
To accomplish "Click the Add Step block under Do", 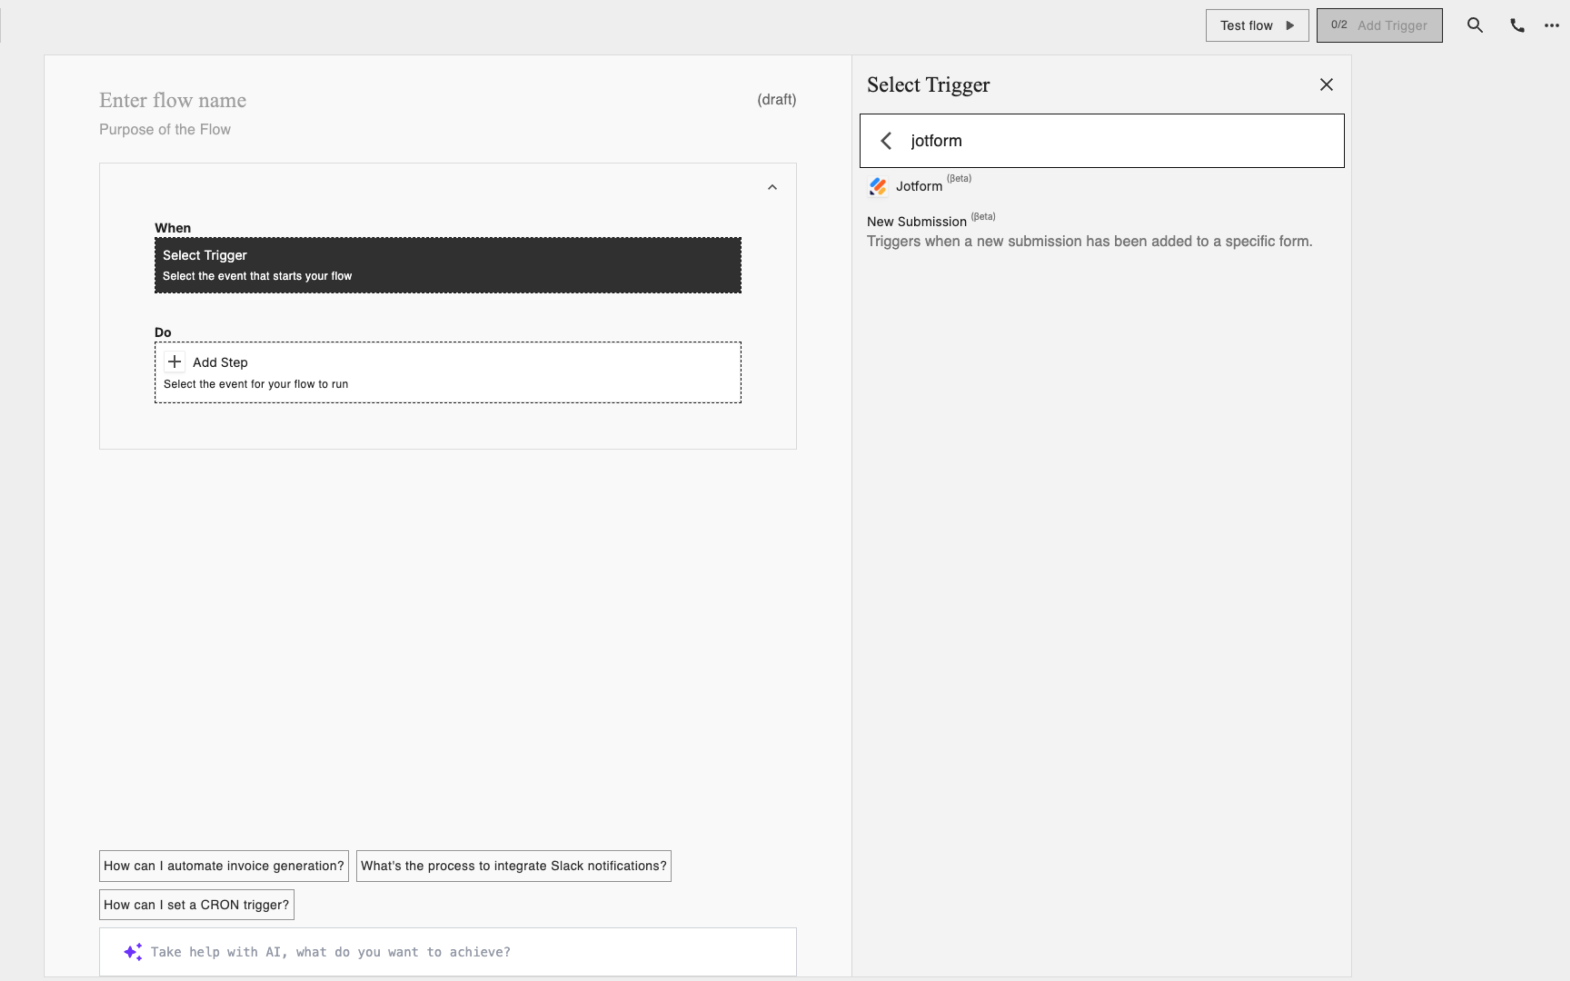I will point(447,372).
